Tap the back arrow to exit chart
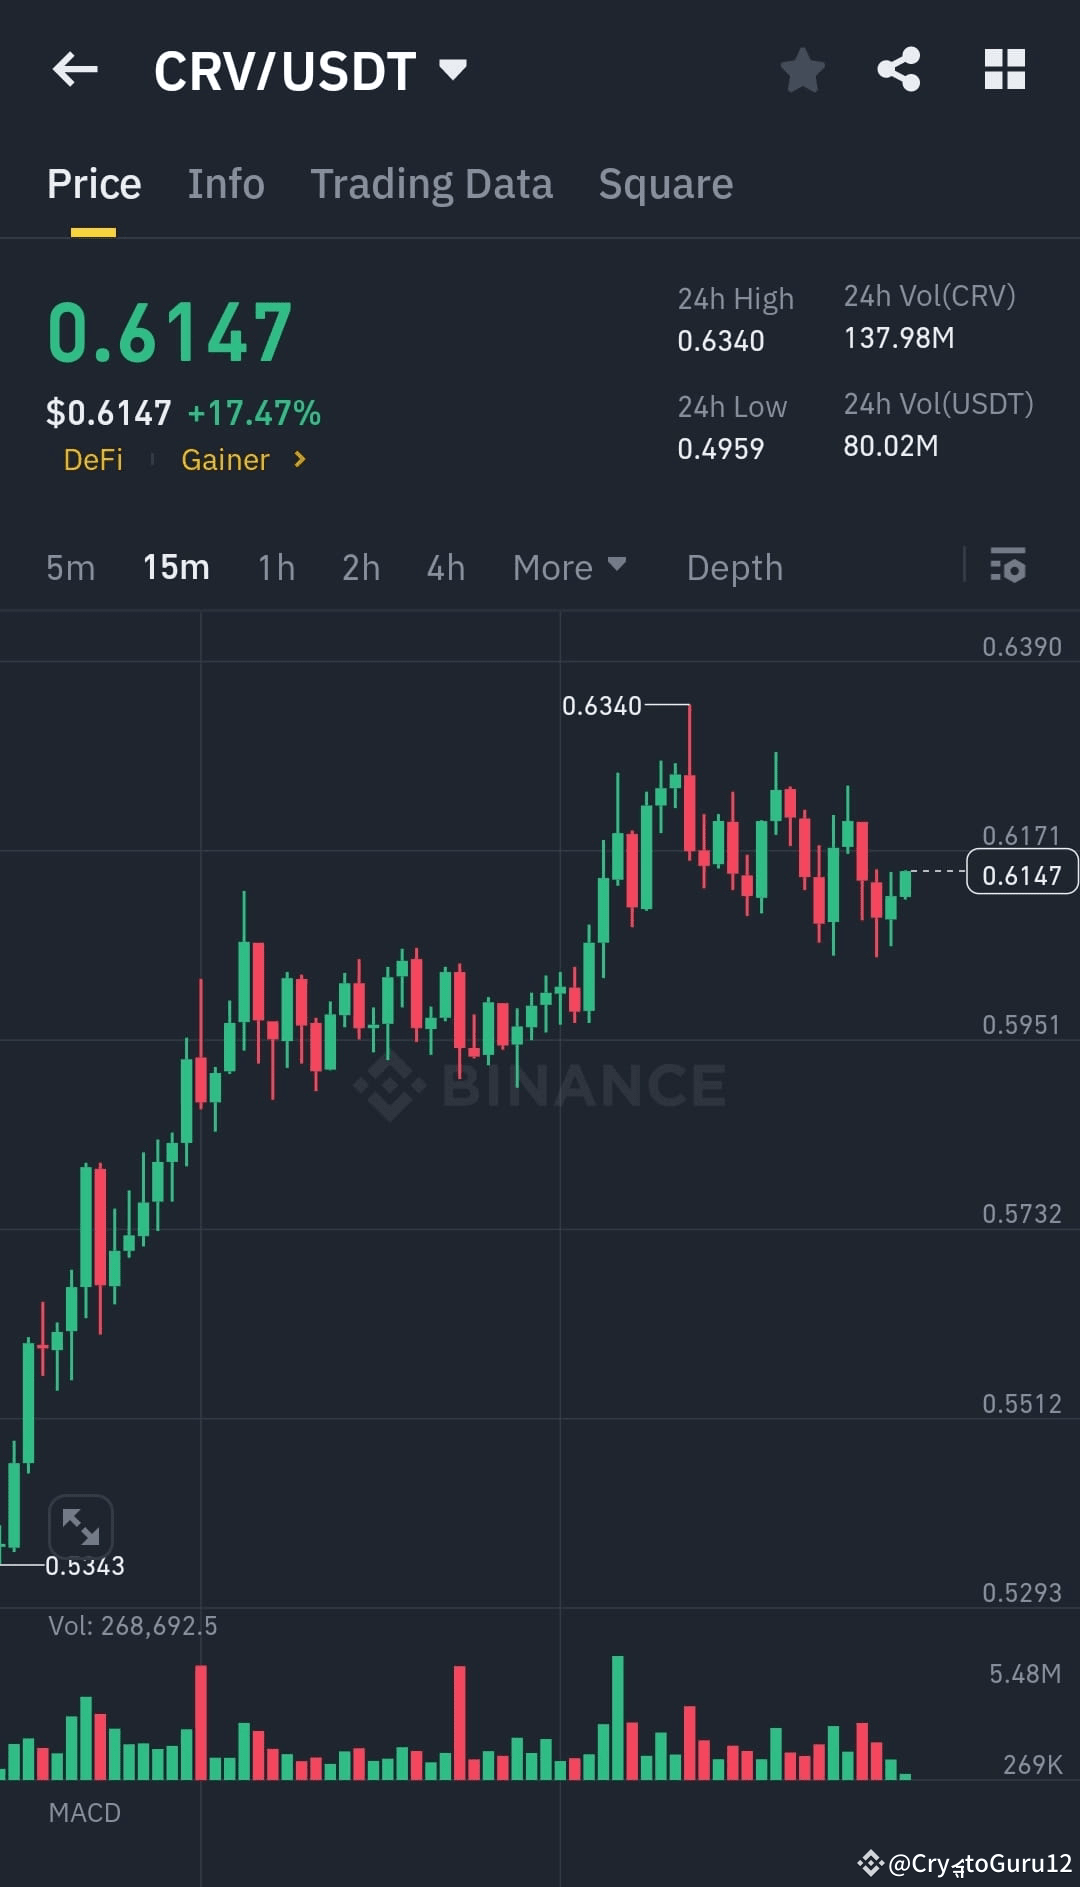 (x=75, y=70)
